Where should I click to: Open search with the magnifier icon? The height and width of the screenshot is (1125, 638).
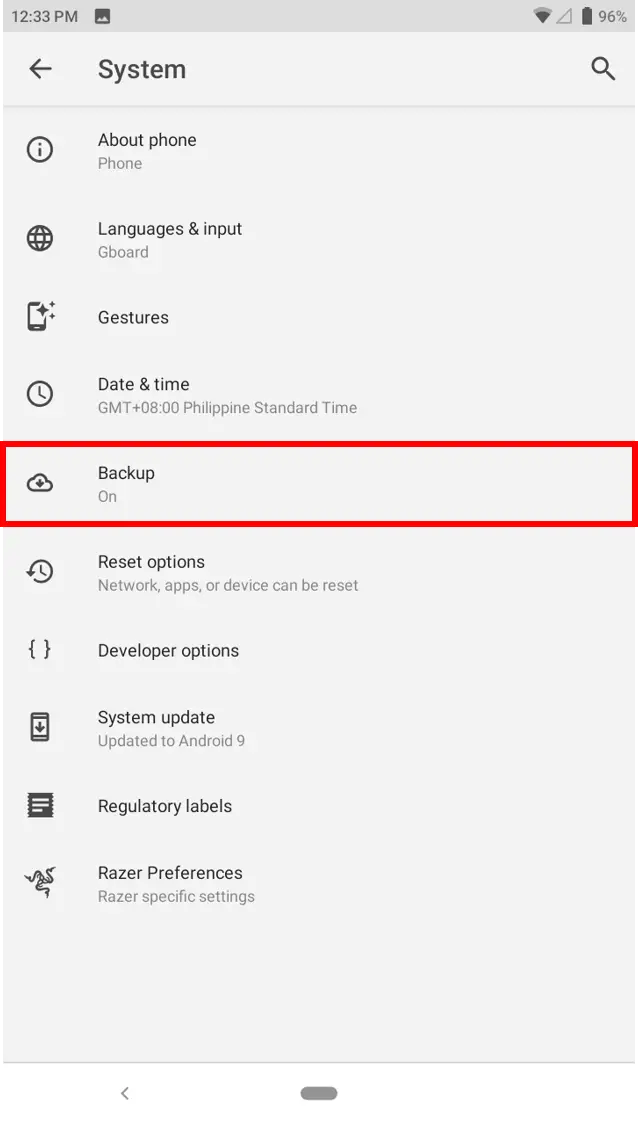603,69
